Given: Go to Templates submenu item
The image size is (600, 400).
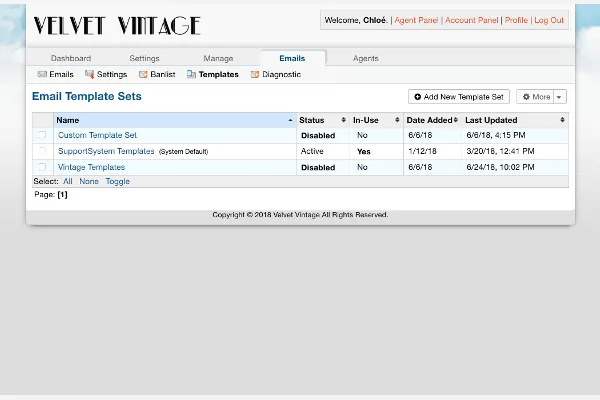Looking at the screenshot, I should (218, 74).
